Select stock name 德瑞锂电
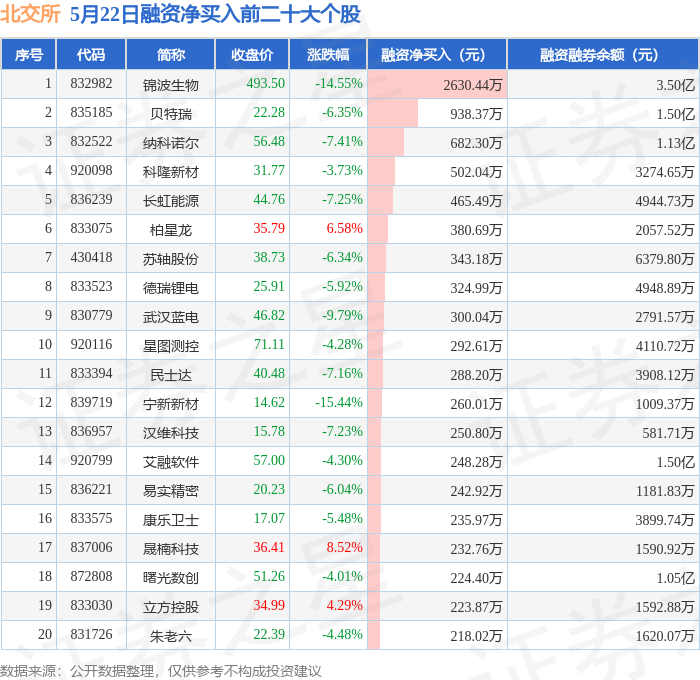 (x=171, y=288)
